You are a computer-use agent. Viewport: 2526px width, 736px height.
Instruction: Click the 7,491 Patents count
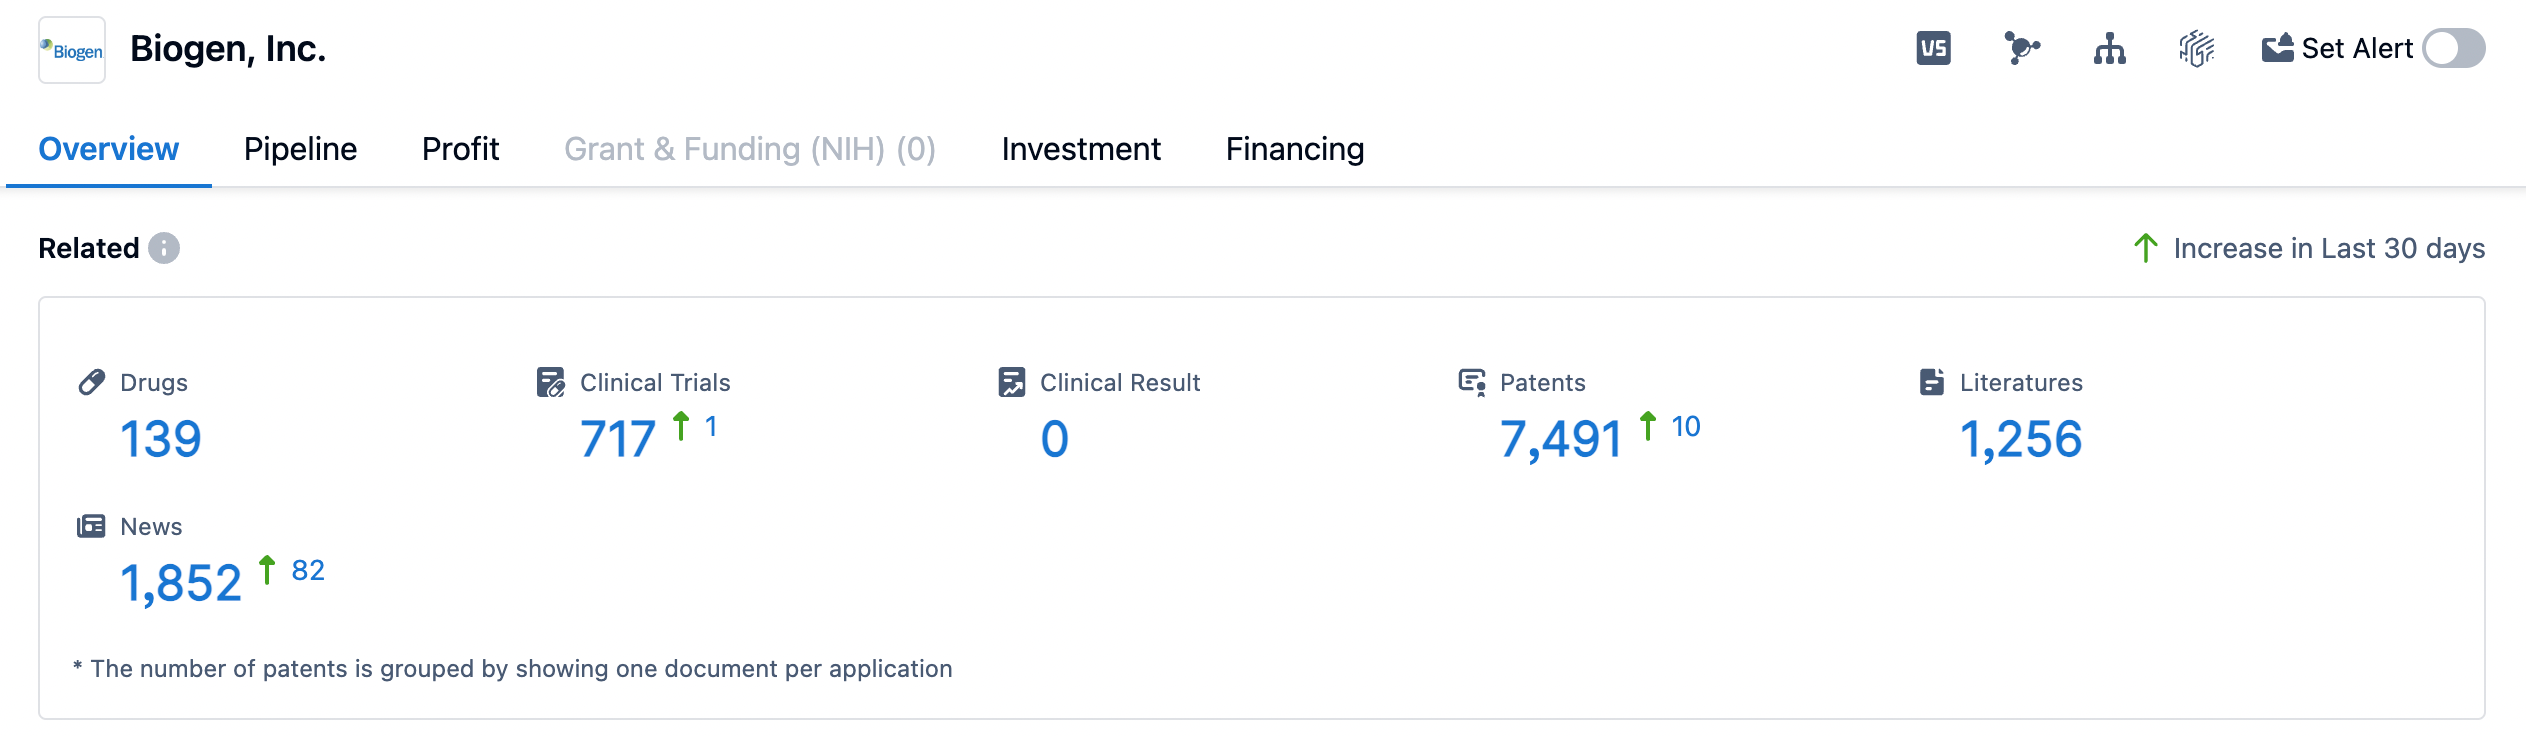coord(1561,439)
